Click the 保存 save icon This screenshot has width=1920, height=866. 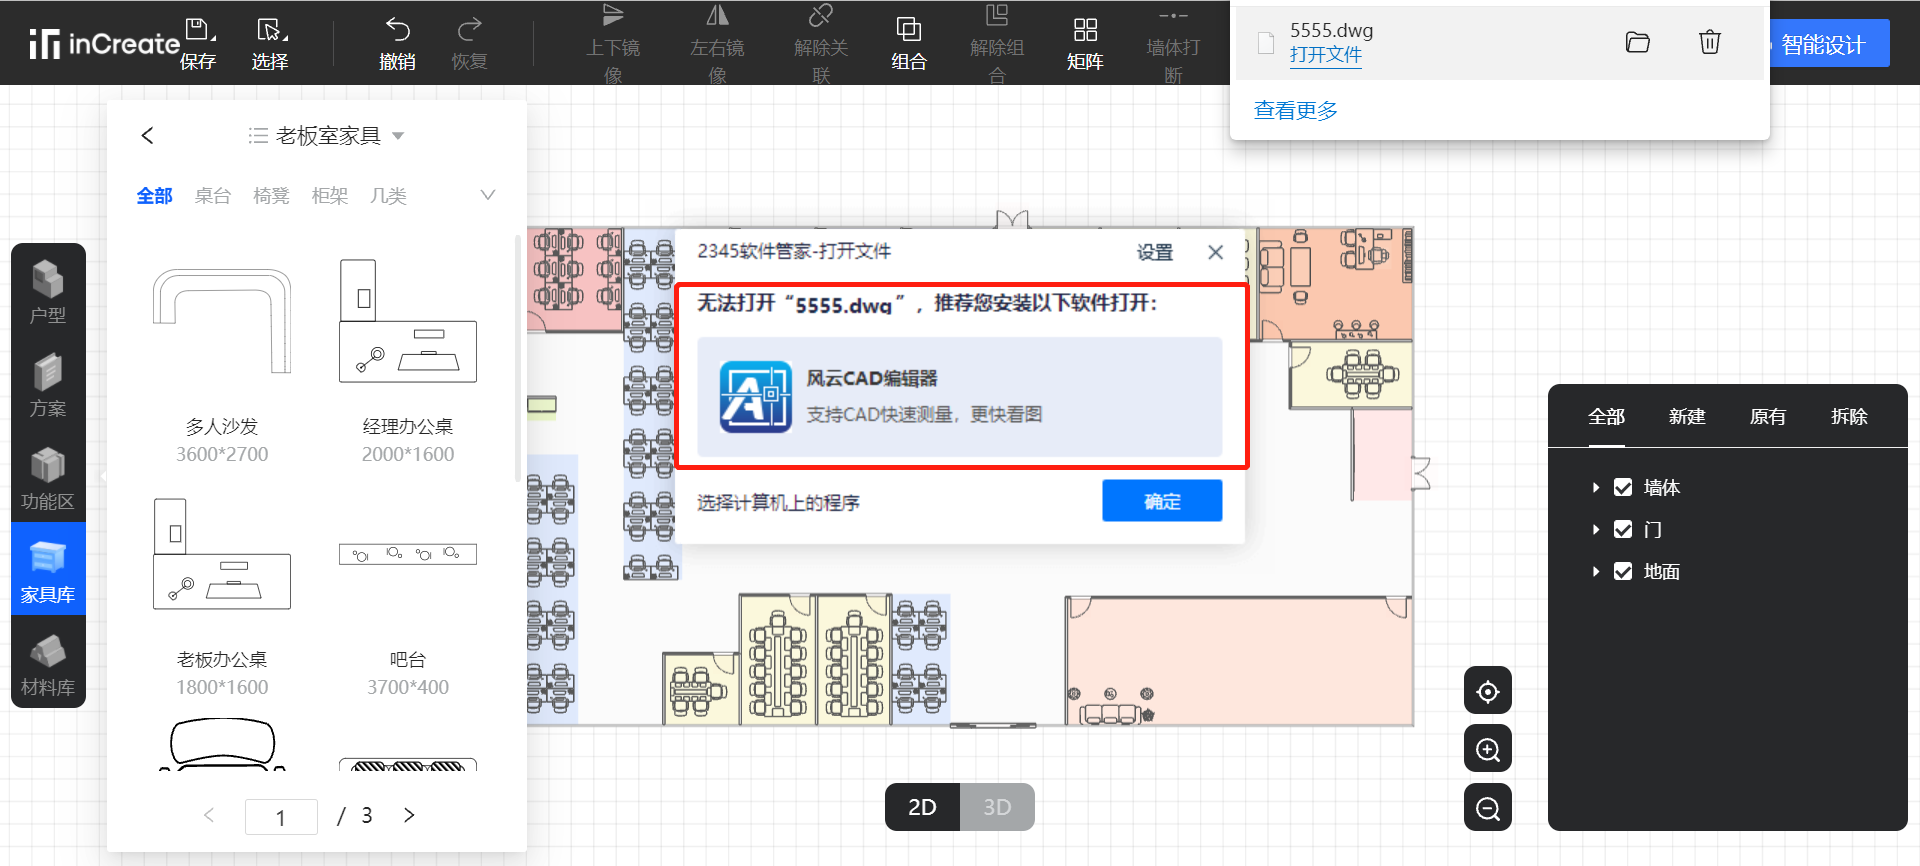(x=198, y=29)
